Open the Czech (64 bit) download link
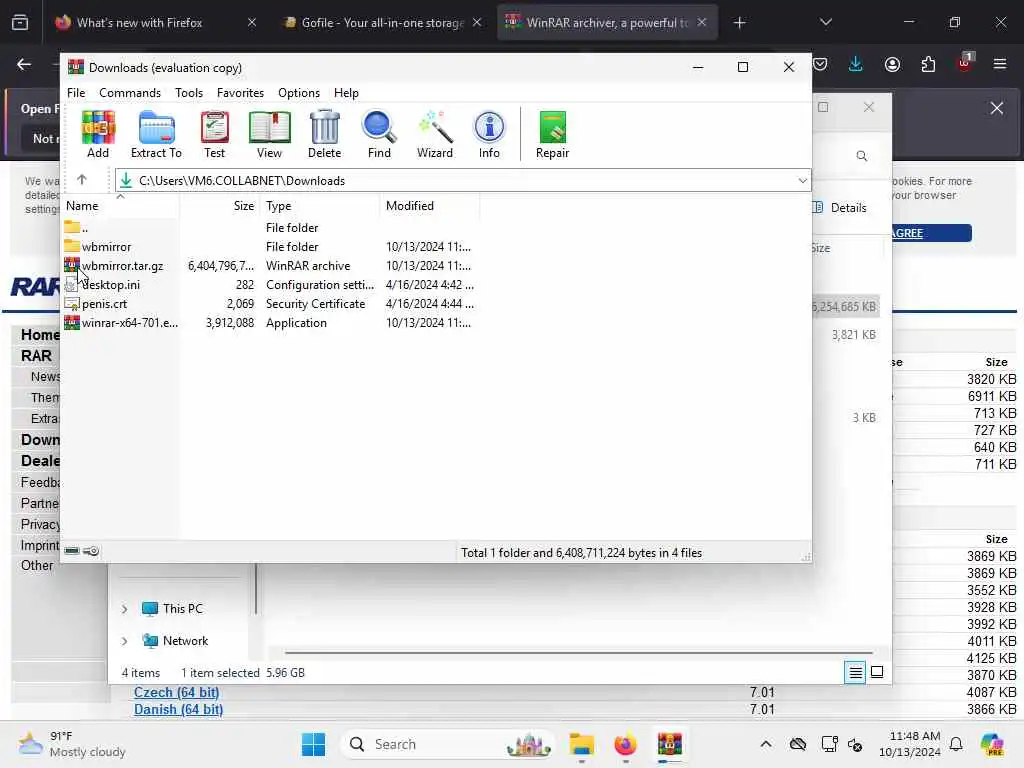 point(176,692)
